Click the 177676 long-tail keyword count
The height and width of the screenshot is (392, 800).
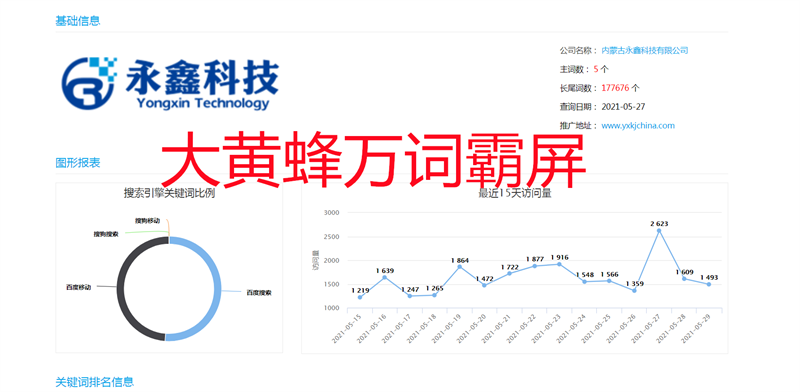pos(615,88)
